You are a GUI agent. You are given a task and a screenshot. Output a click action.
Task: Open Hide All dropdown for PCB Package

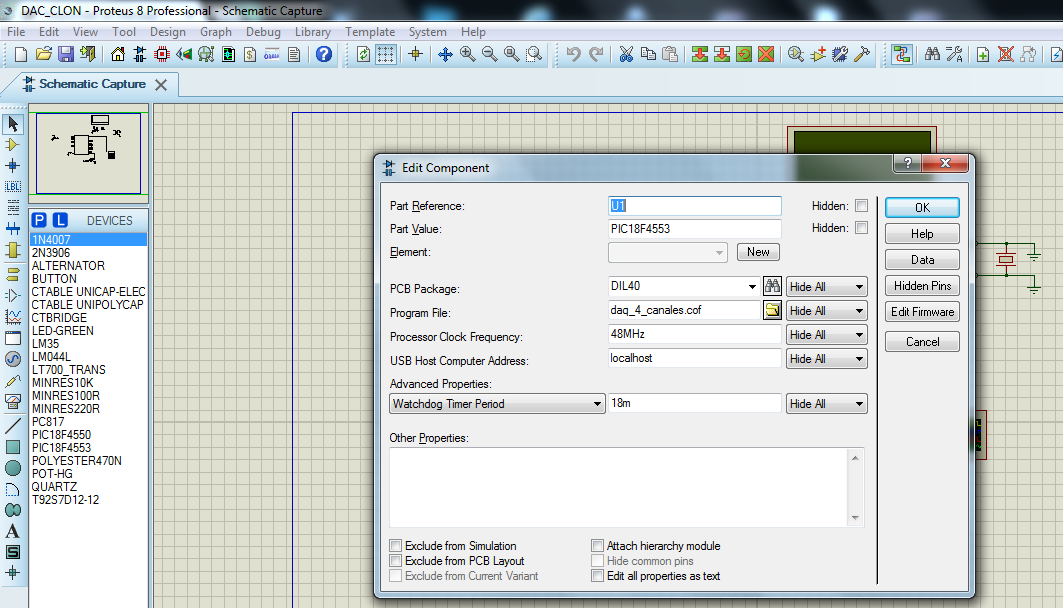(826, 287)
